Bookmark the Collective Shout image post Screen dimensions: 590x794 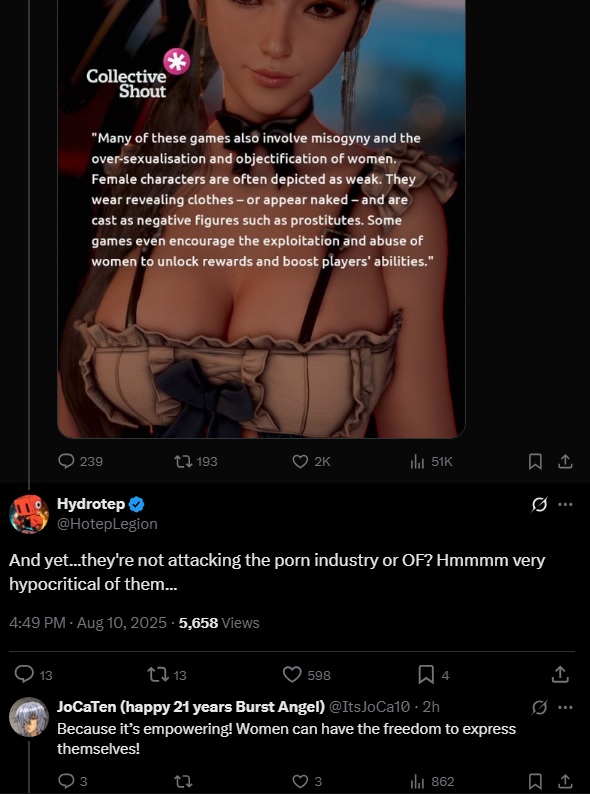[x=535, y=461]
